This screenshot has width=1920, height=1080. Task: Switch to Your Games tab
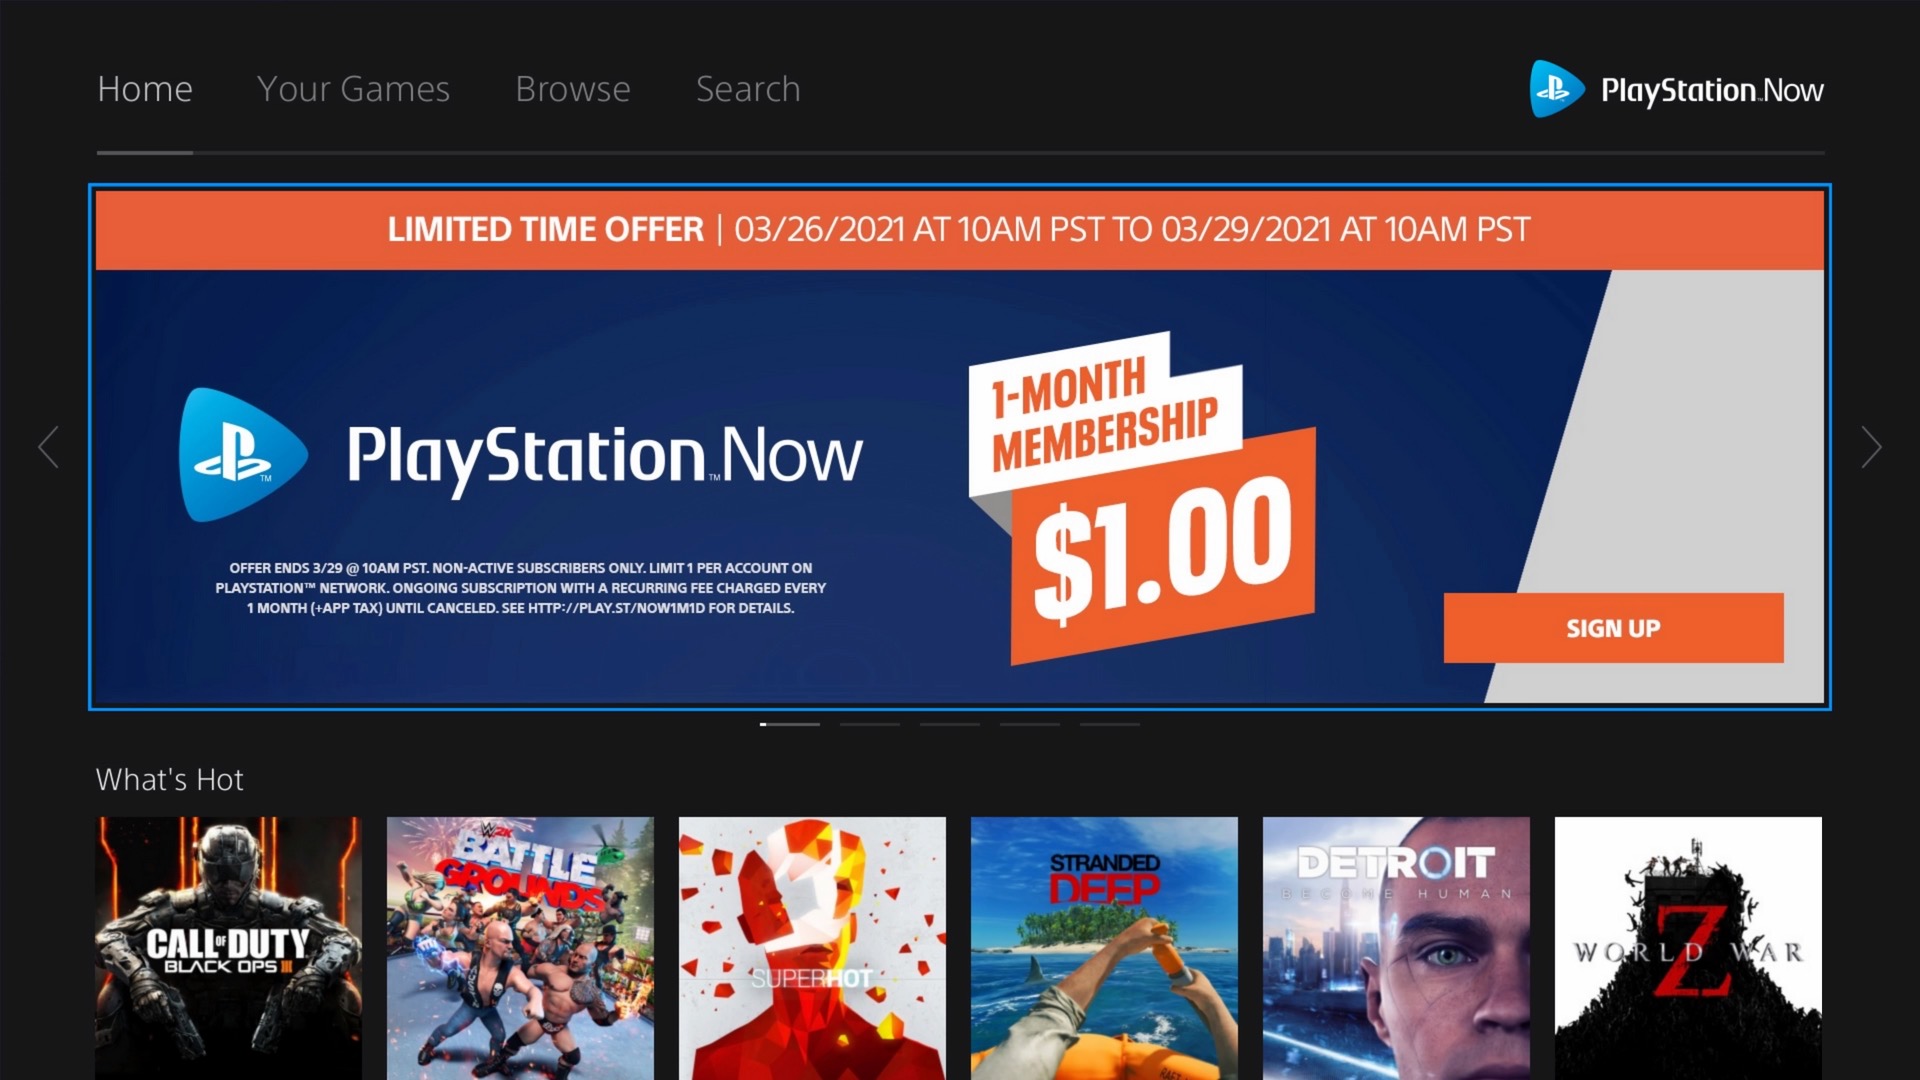353,89
